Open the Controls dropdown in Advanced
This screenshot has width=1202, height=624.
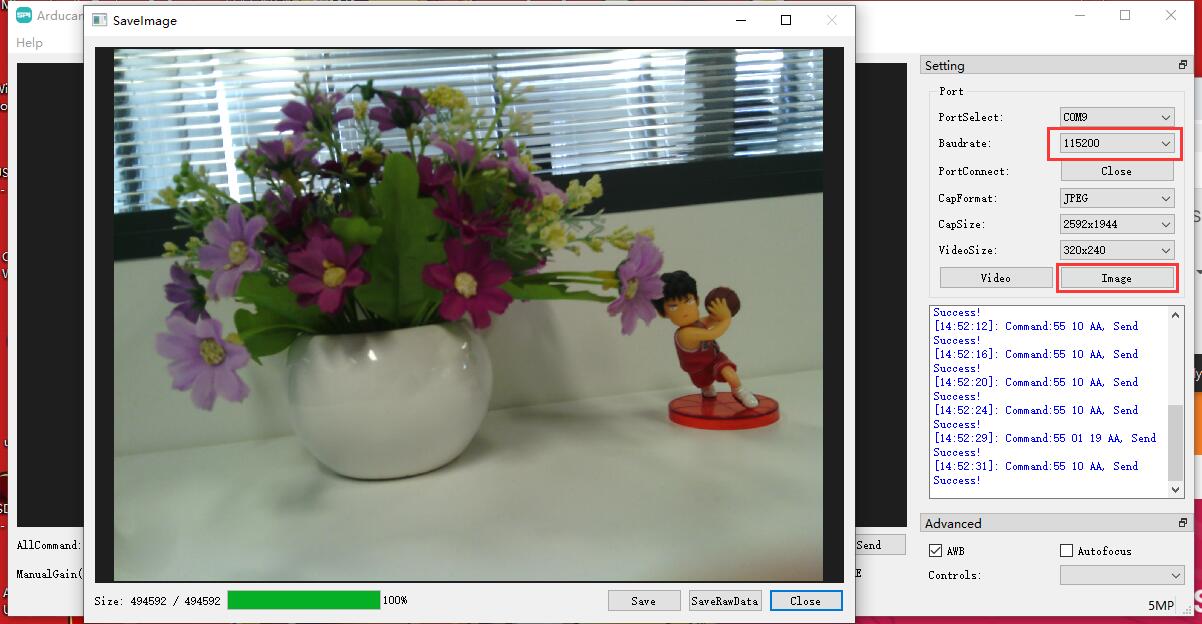click(x=1122, y=575)
